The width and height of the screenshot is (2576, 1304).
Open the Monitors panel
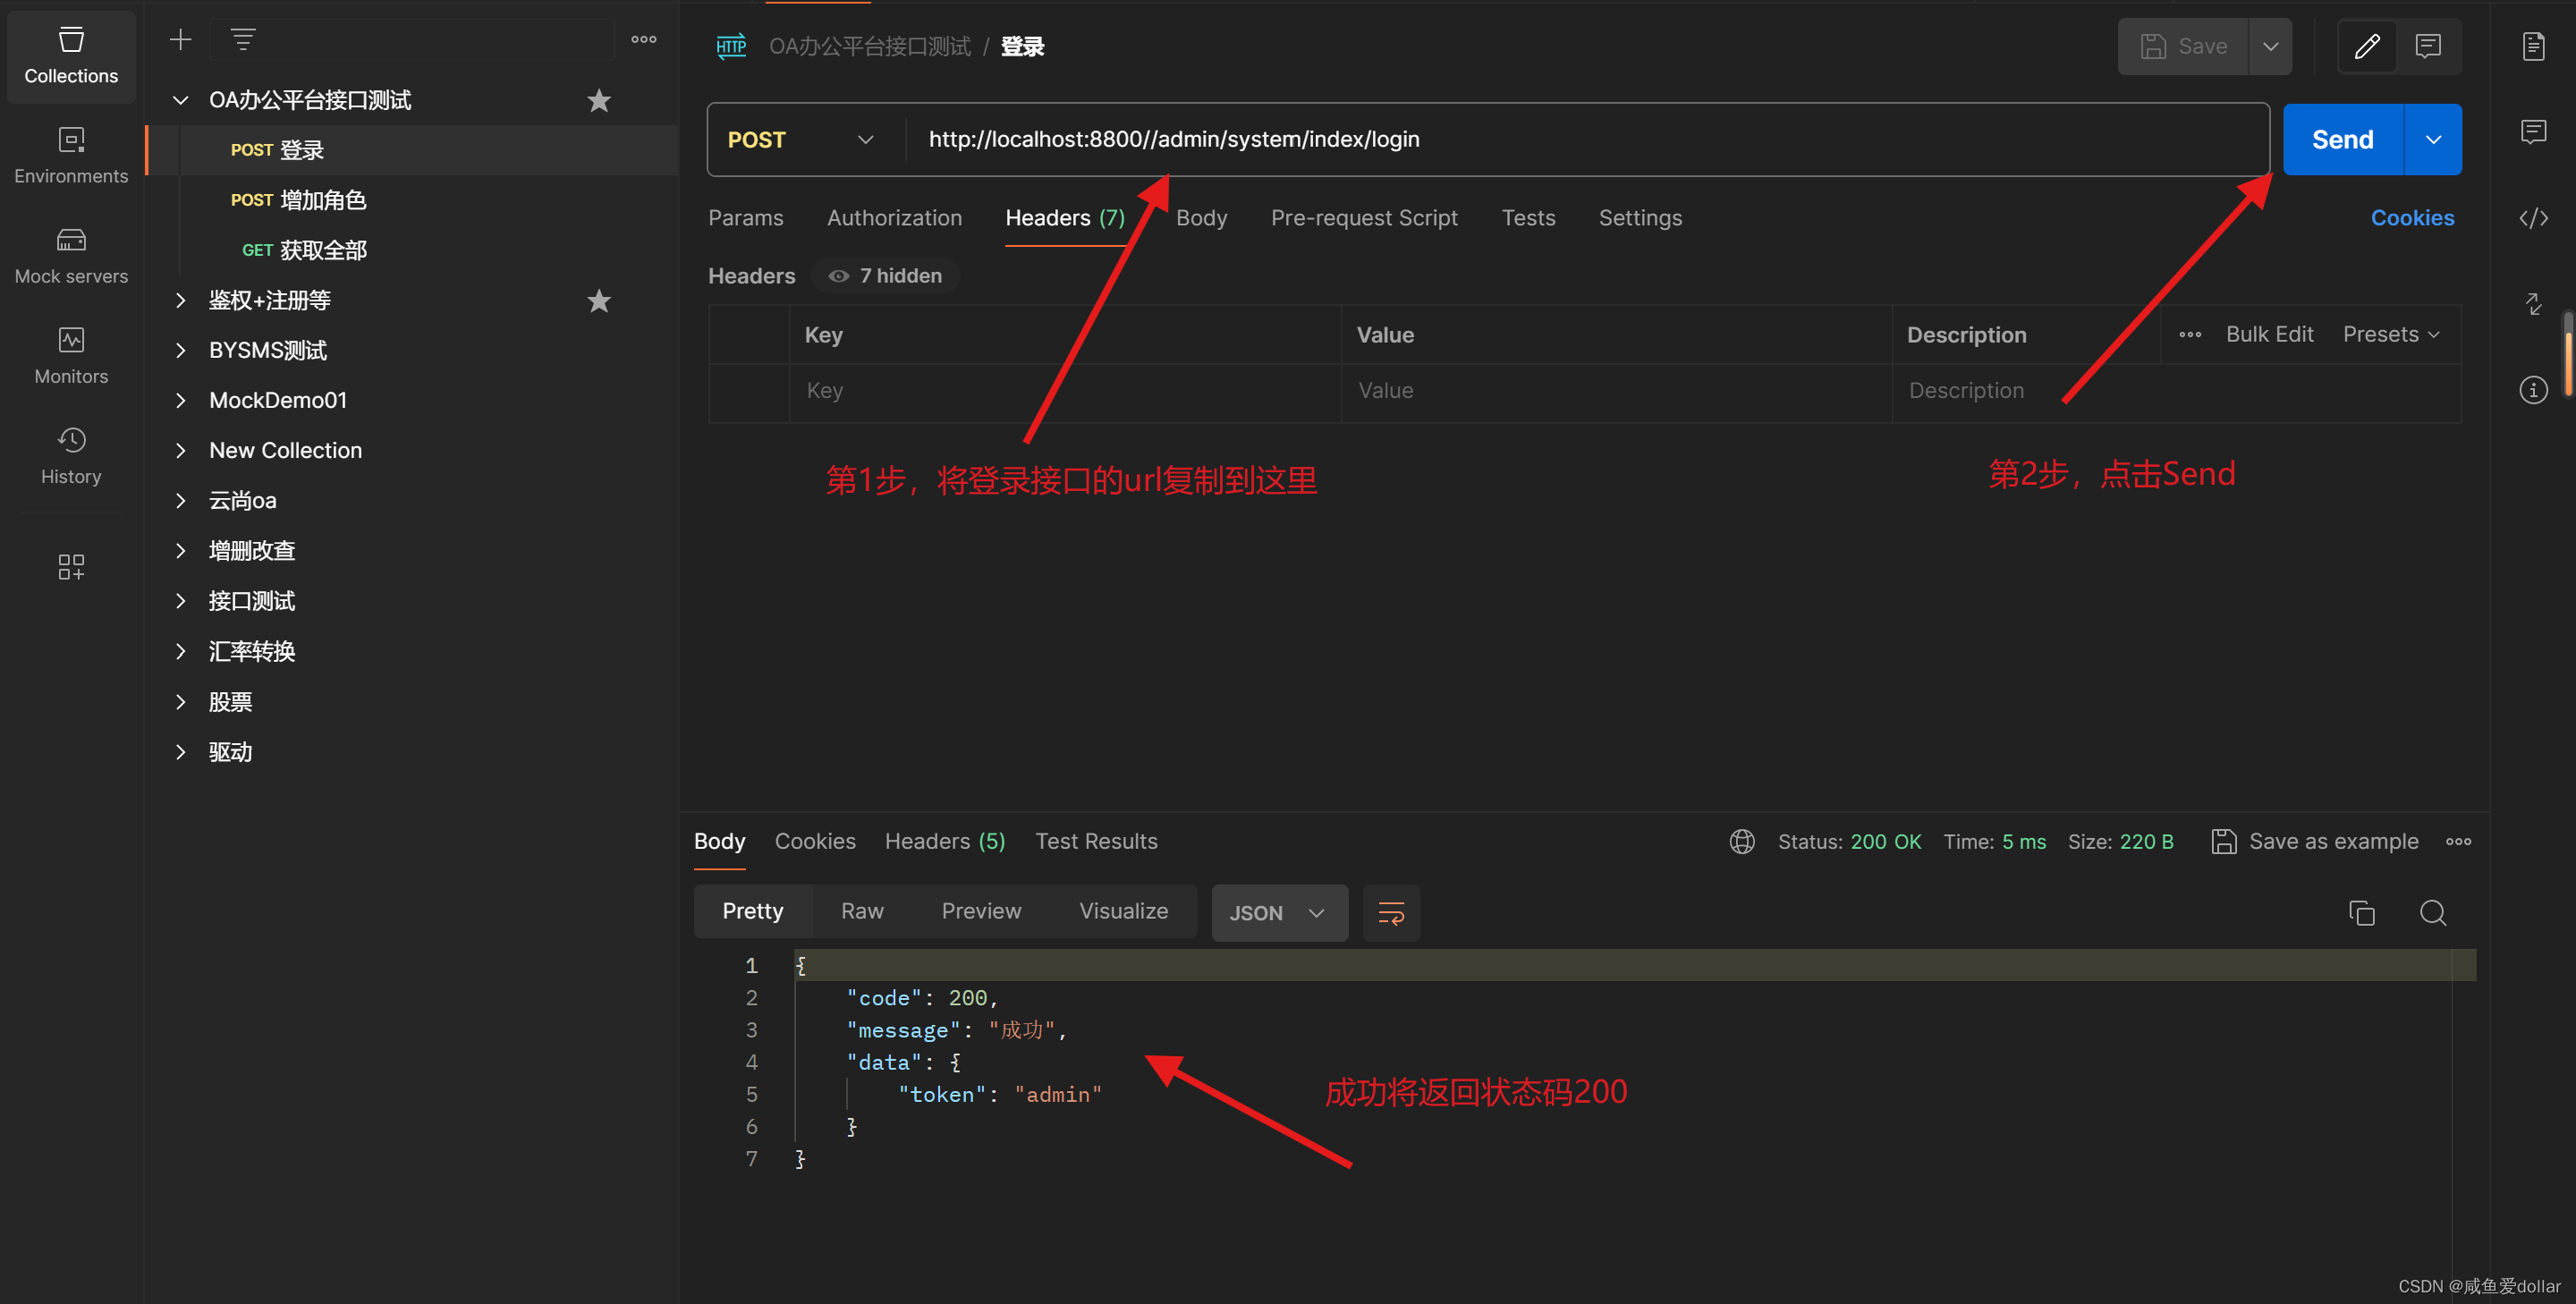pyautogui.click(x=71, y=356)
